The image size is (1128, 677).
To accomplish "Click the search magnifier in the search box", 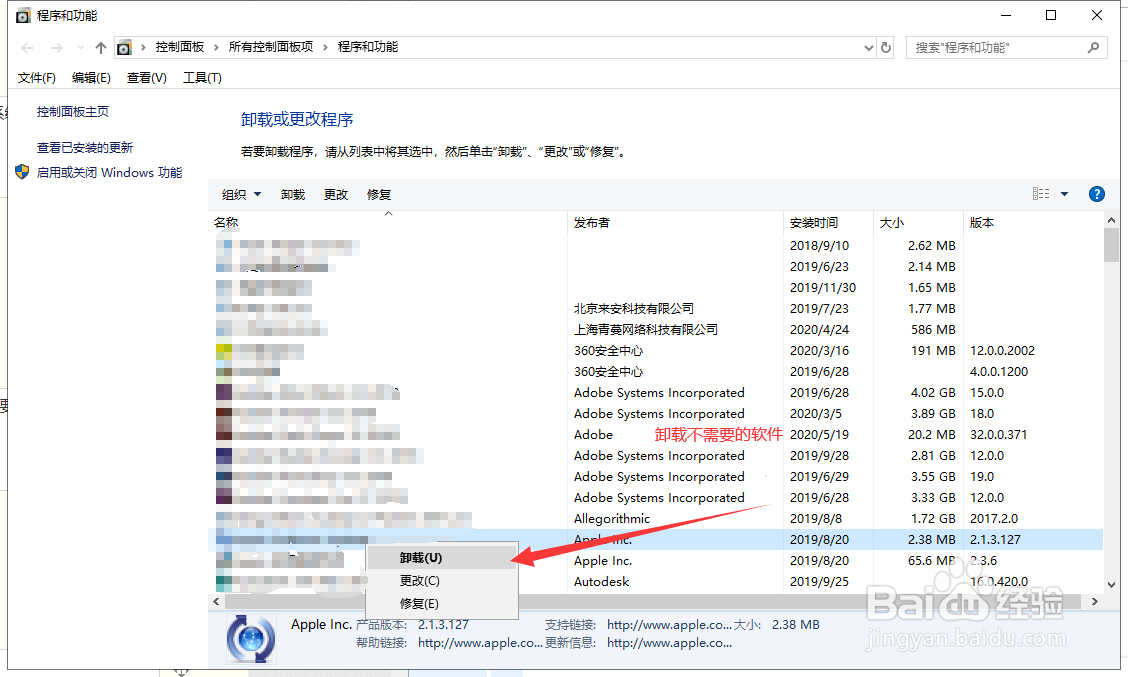I will [1093, 47].
